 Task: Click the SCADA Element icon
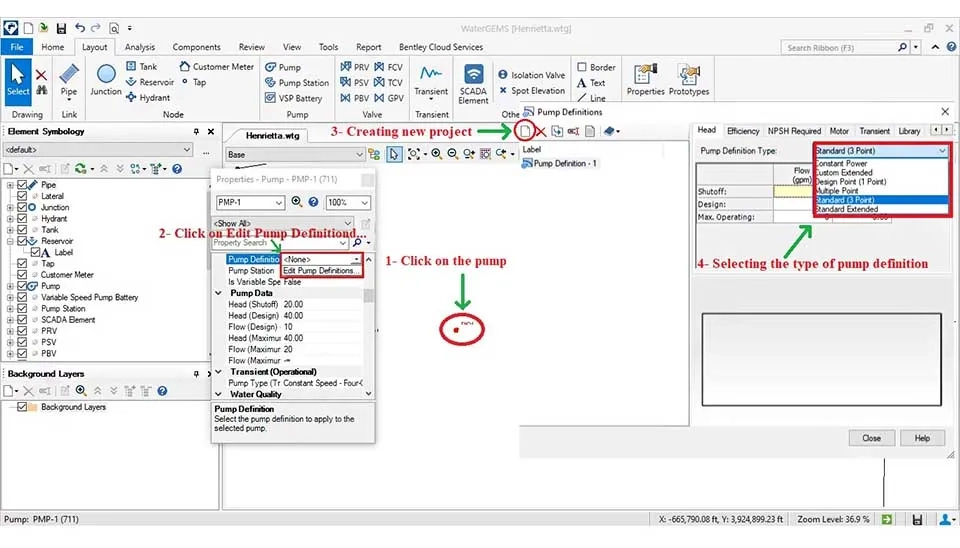click(473, 79)
